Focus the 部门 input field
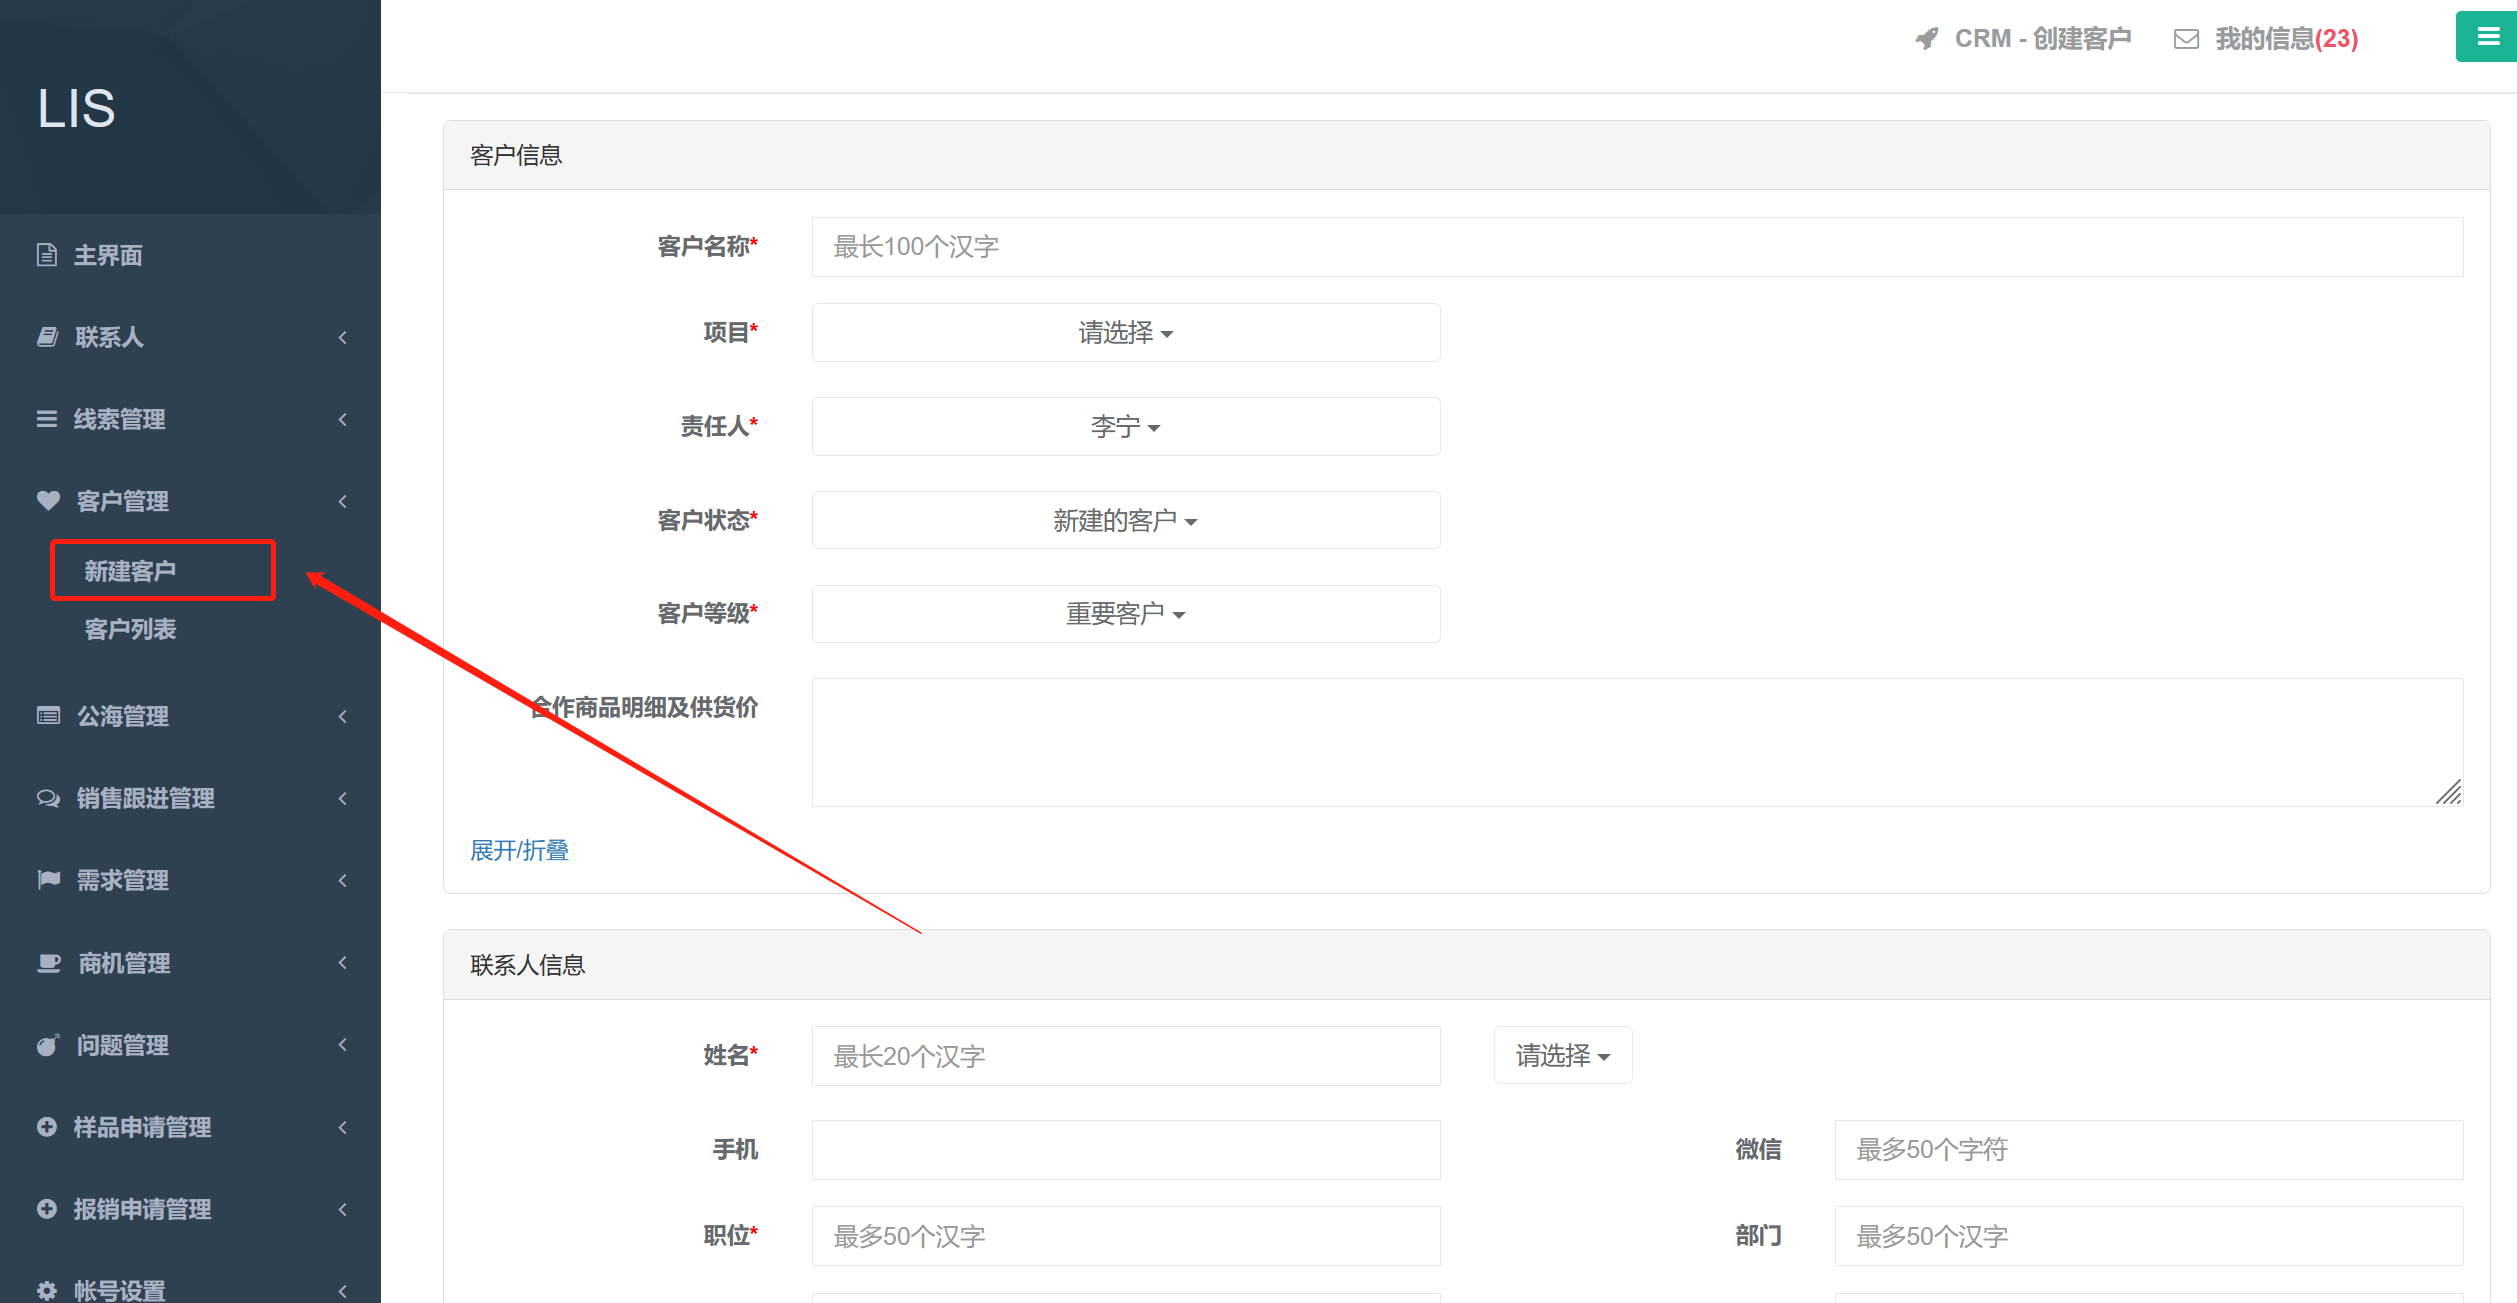The height and width of the screenshot is (1303, 2517). (2148, 1236)
